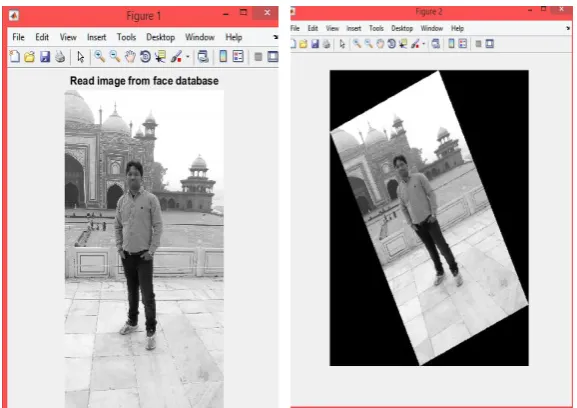Select Rotate 3D tool in Figure 2
This screenshot has height=408, width=577.
click(x=392, y=44)
